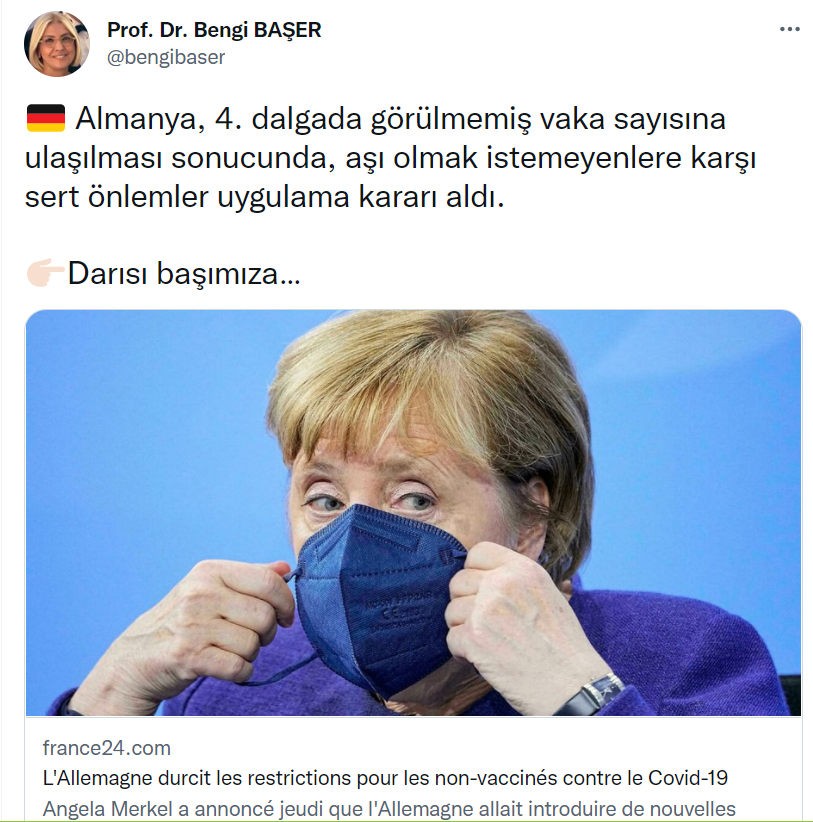
Task: Open the @bengibaser handle link
Action: tap(166, 57)
